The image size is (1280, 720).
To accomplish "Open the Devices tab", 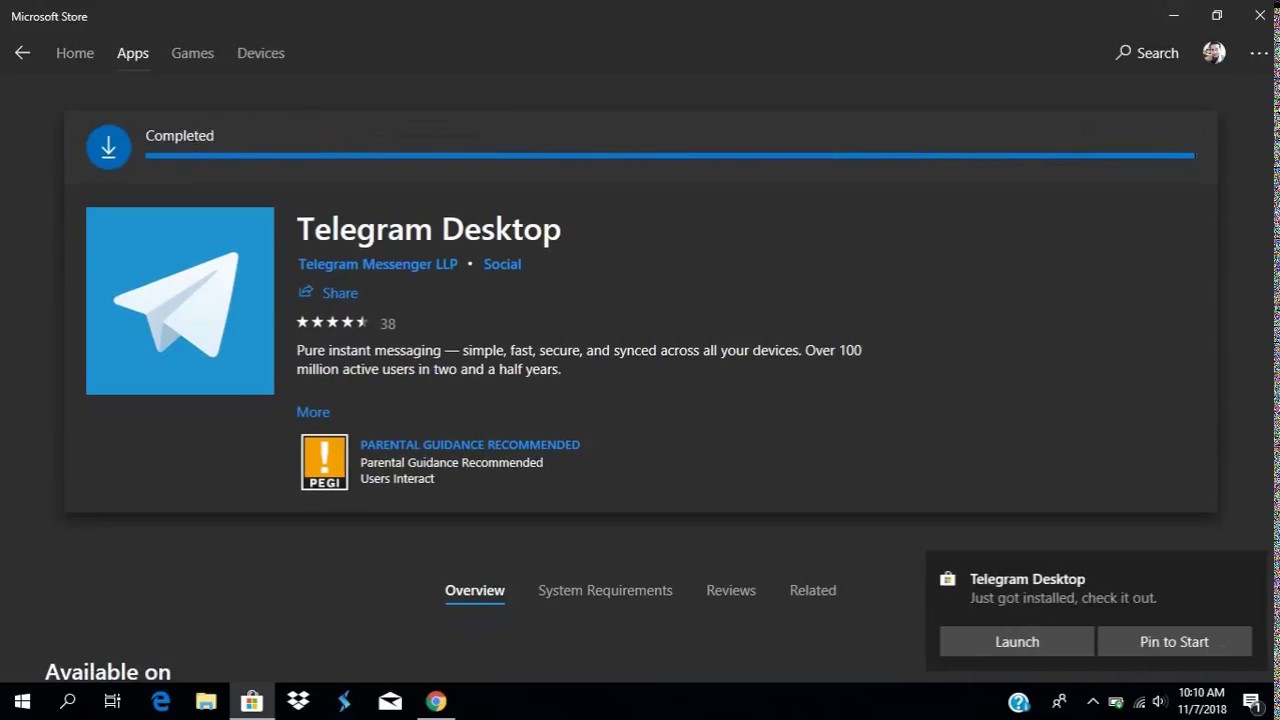I will (x=261, y=53).
